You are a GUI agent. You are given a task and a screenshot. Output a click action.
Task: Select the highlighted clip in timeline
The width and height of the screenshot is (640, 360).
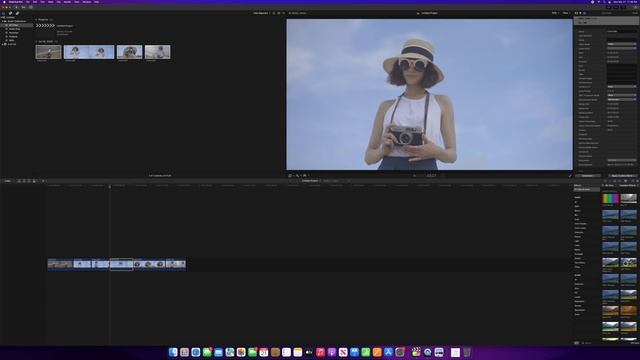coord(121,264)
